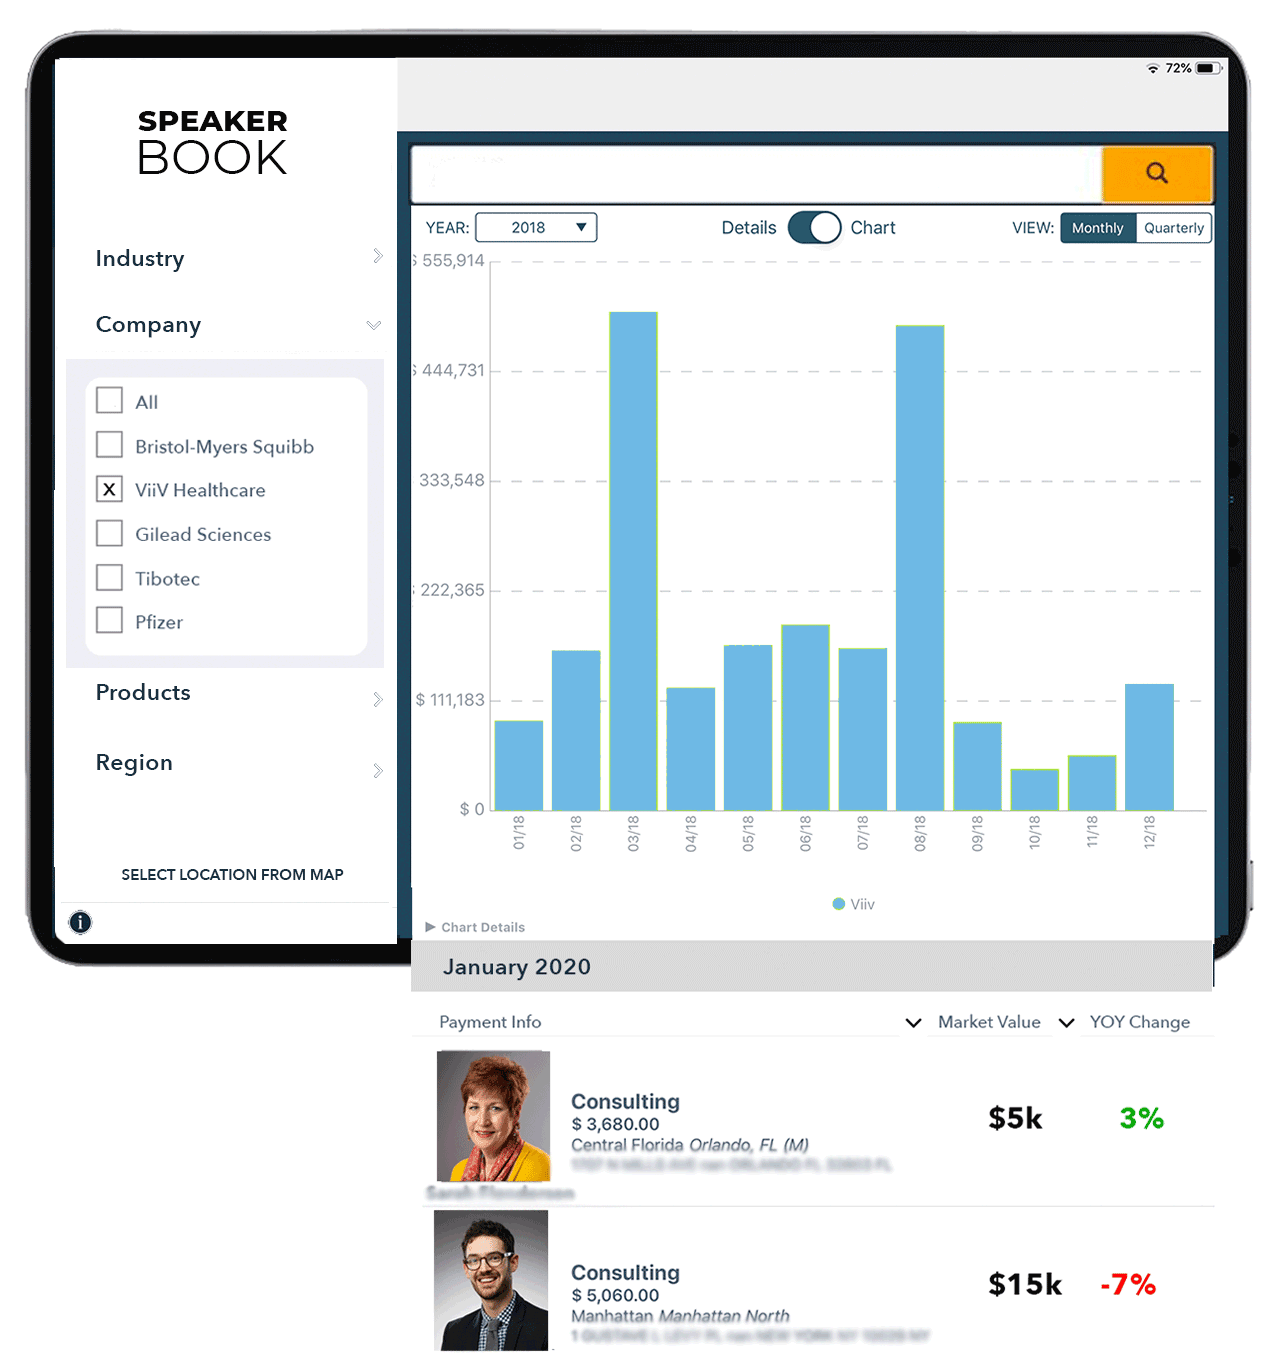Select the 06/18 bar in chart

tap(805, 717)
